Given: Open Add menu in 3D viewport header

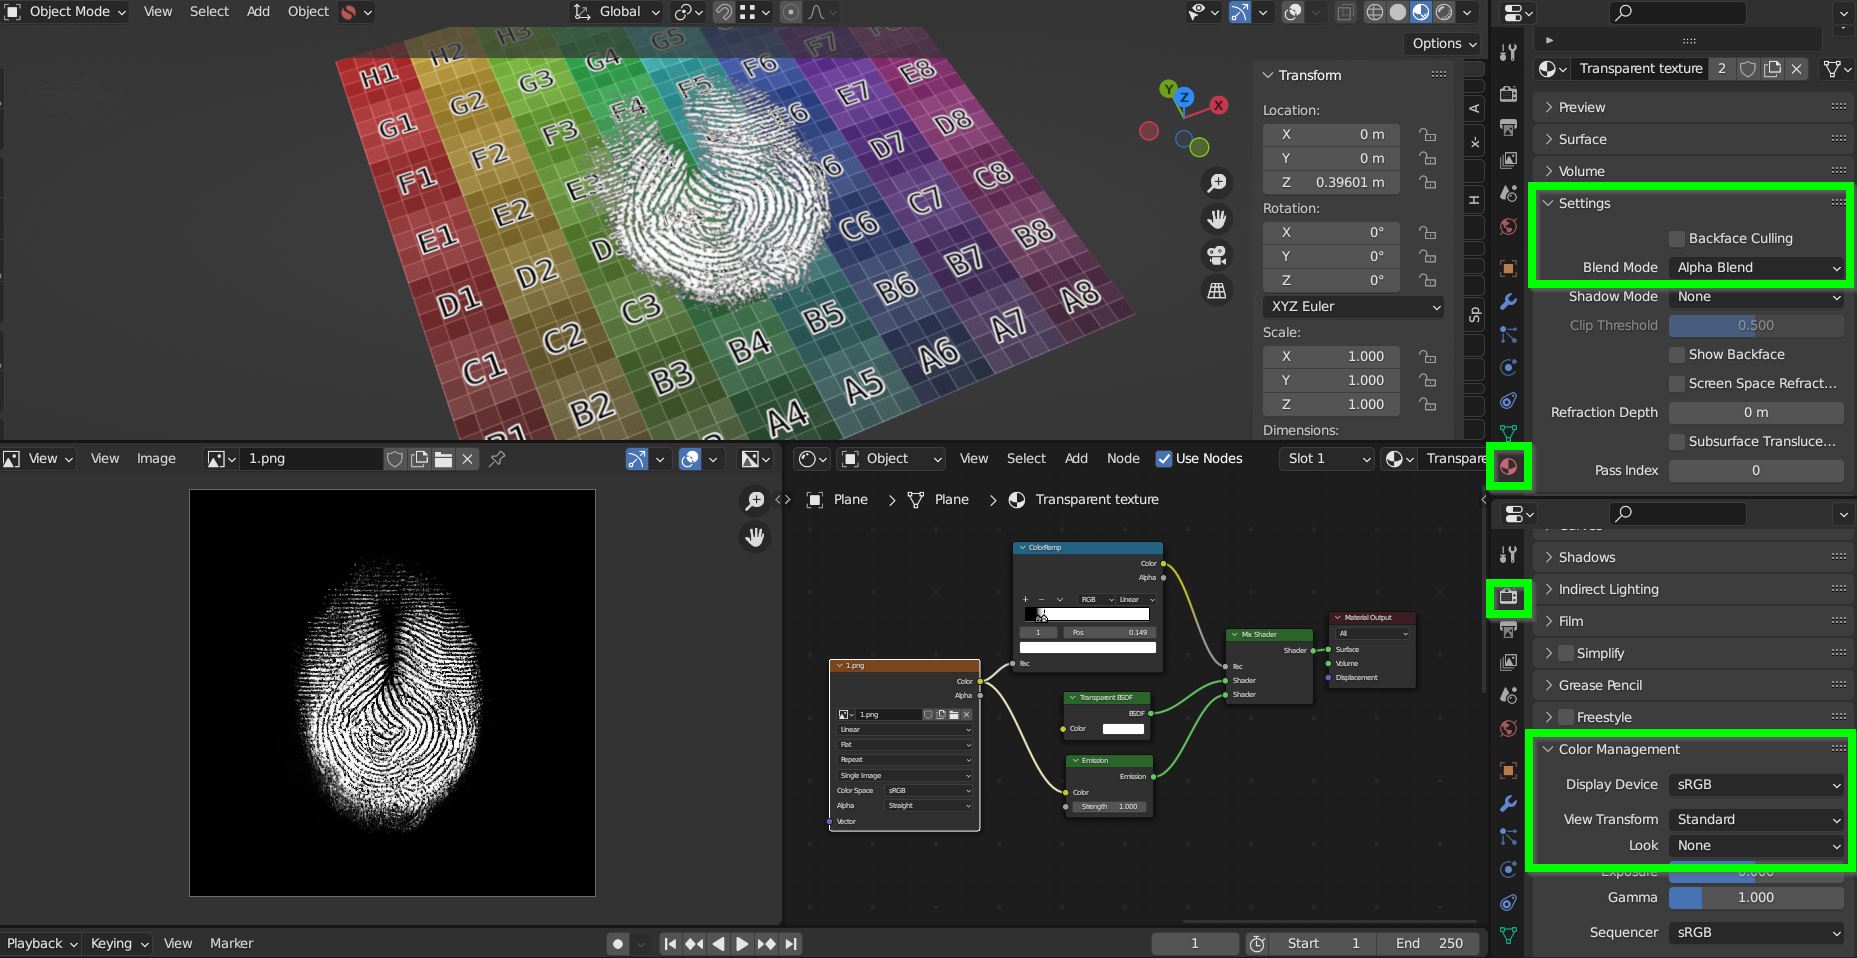Looking at the screenshot, I should point(258,12).
